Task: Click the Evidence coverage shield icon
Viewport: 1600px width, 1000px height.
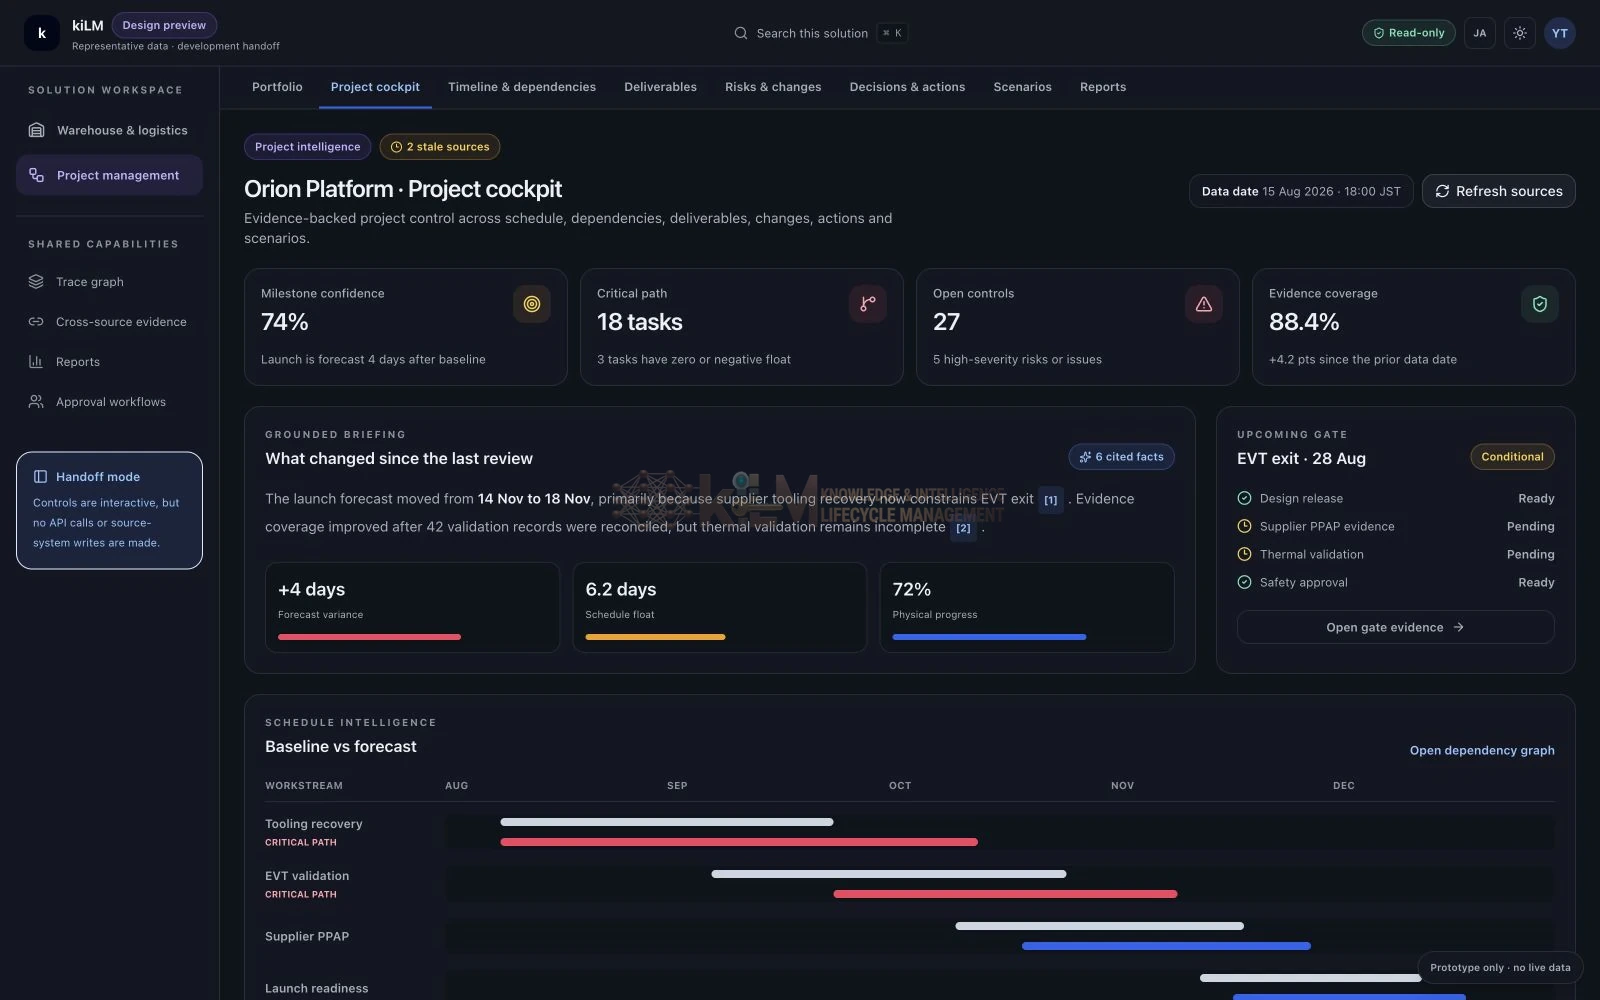Action: tap(1540, 304)
